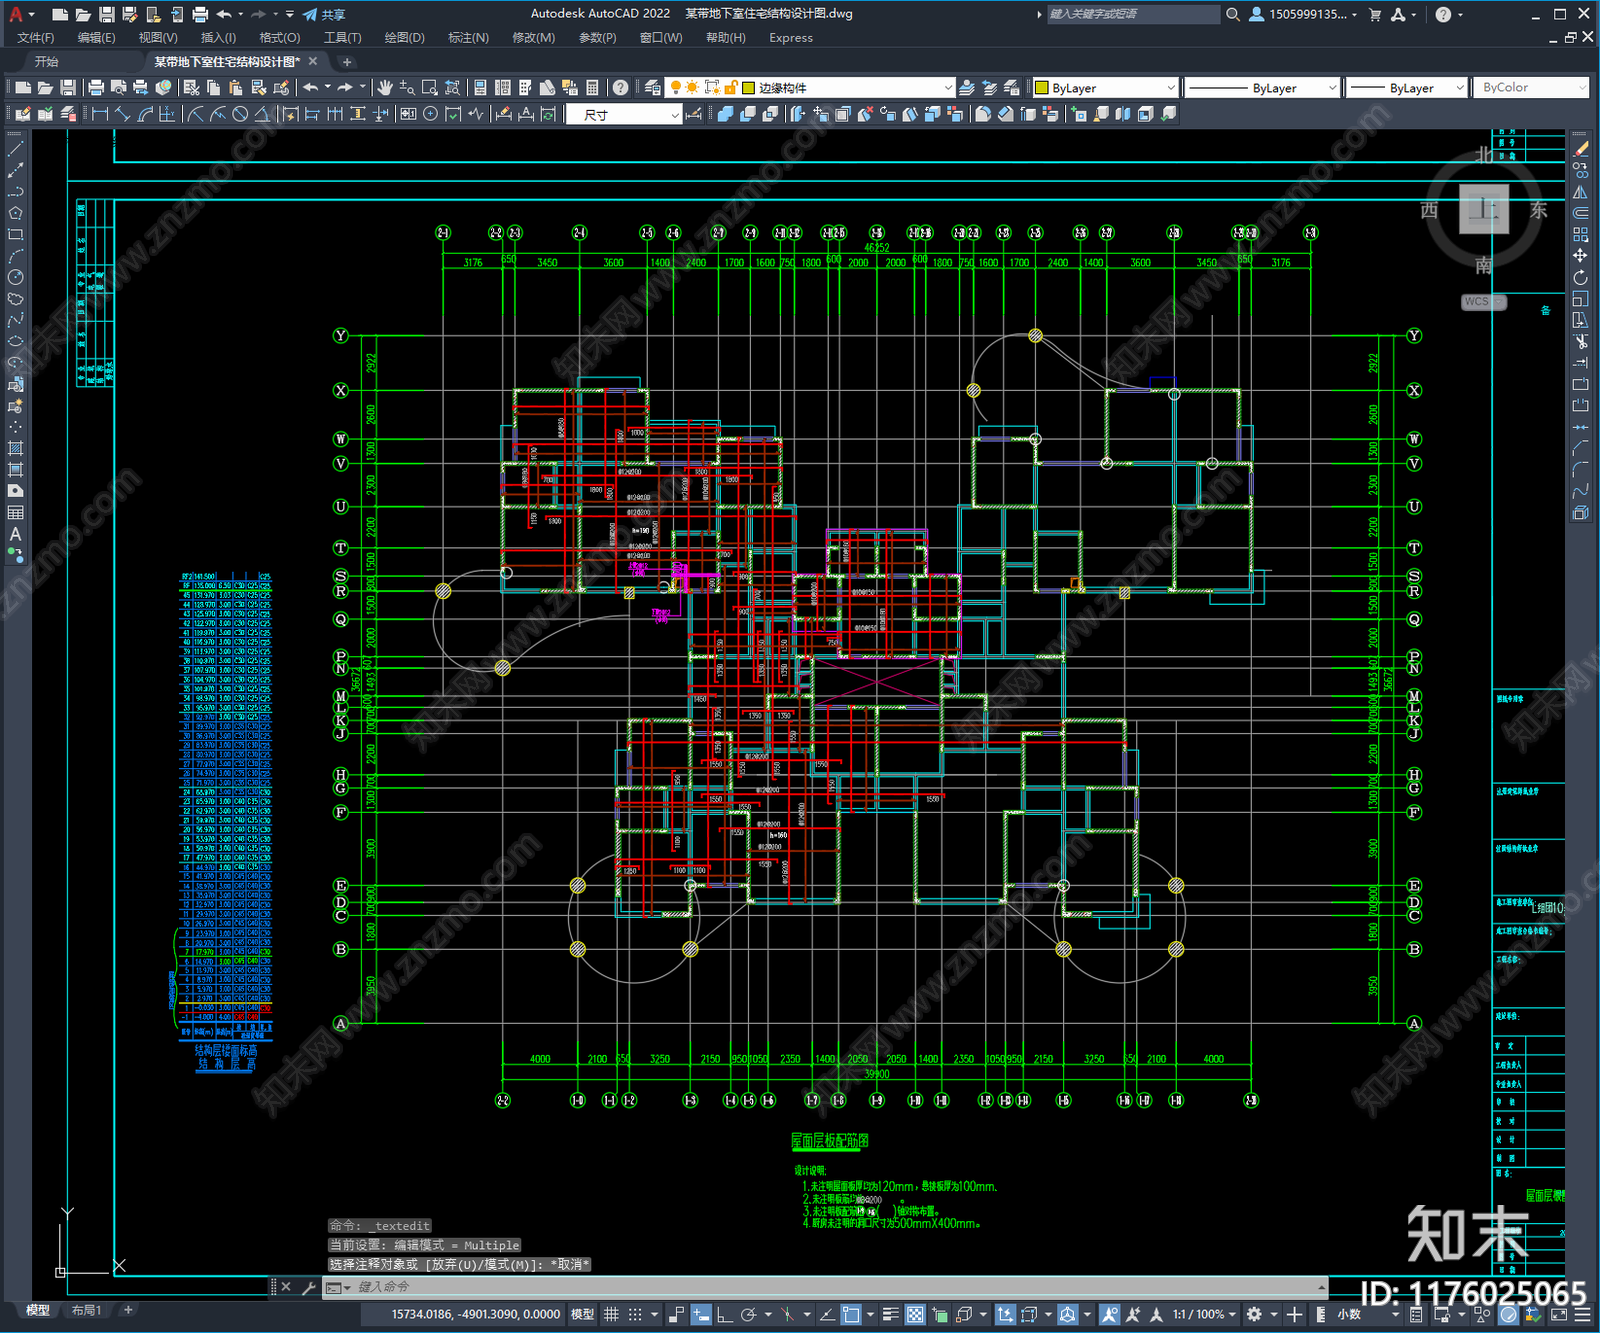Open the ByLayer color dropdown
This screenshot has height=1333, width=1600.
coord(1105,88)
